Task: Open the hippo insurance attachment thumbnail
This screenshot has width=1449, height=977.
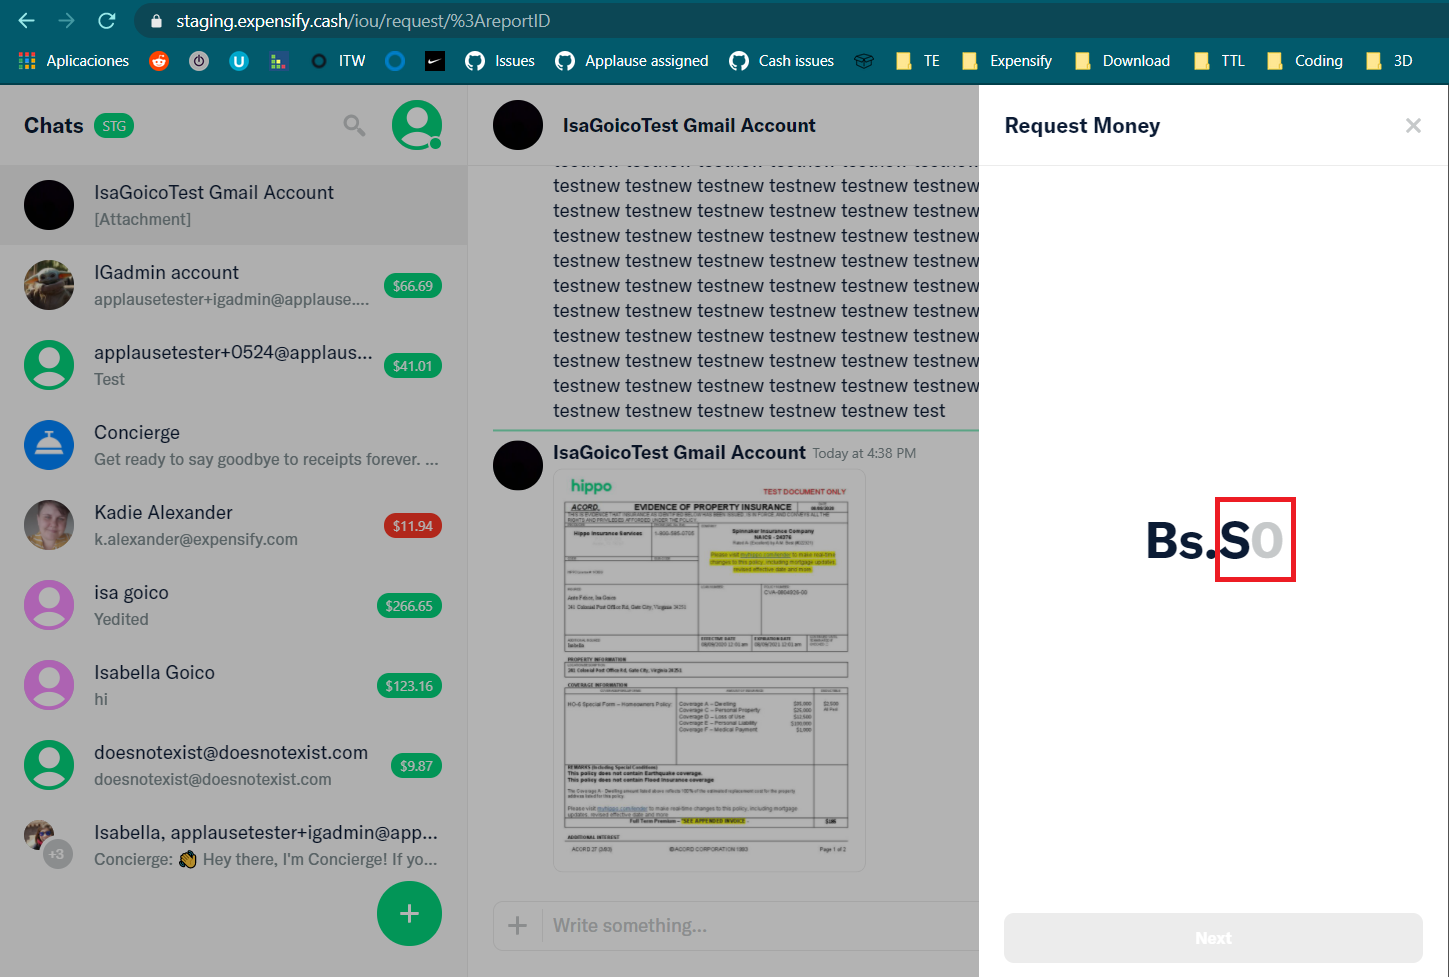Action: pyautogui.click(x=709, y=670)
